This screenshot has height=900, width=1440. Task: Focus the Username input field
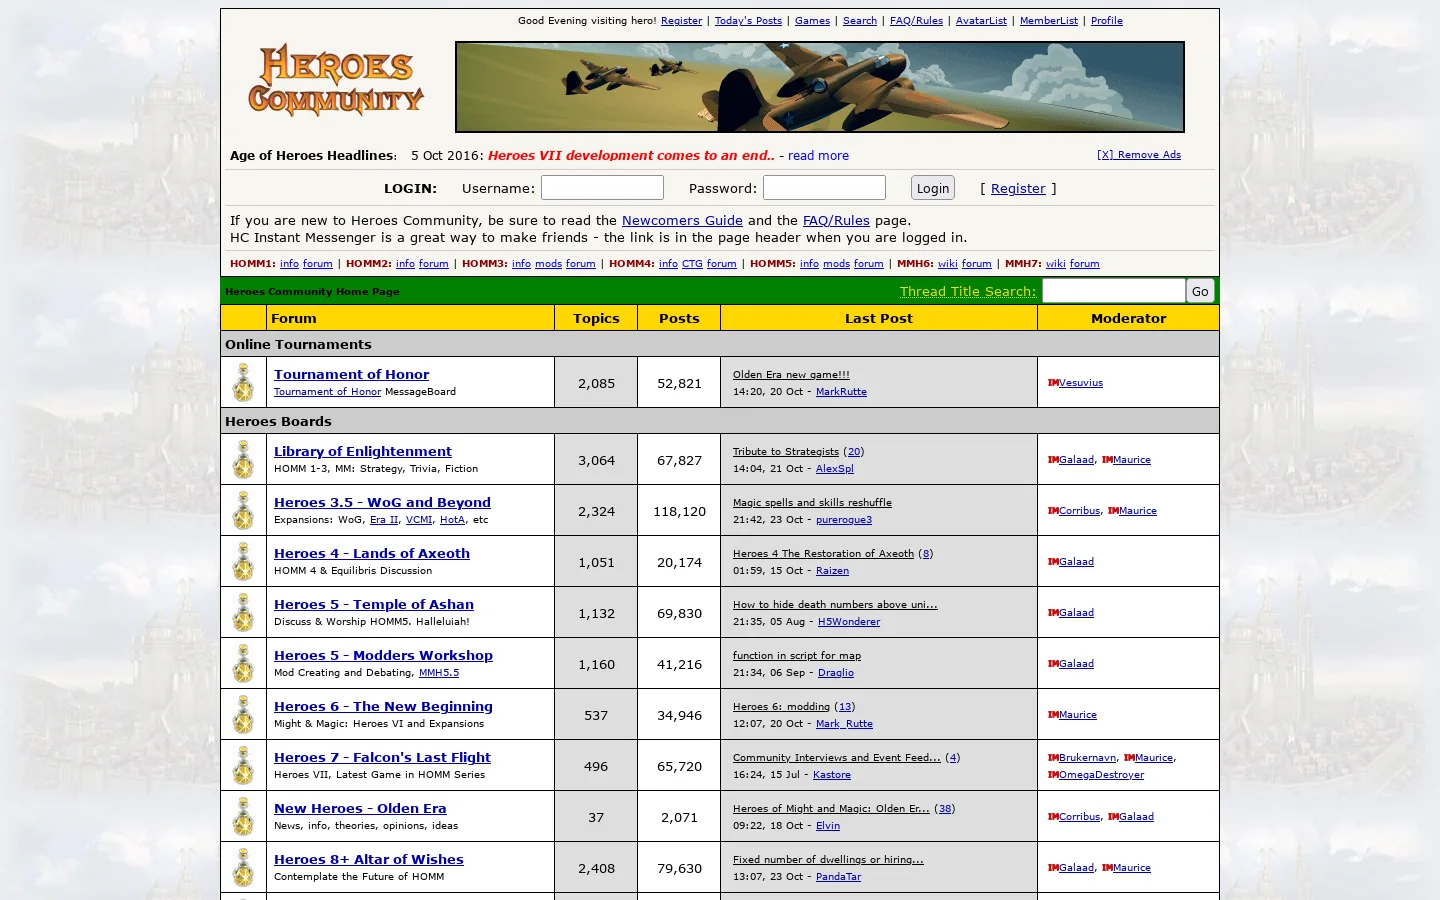(x=602, y=188)
